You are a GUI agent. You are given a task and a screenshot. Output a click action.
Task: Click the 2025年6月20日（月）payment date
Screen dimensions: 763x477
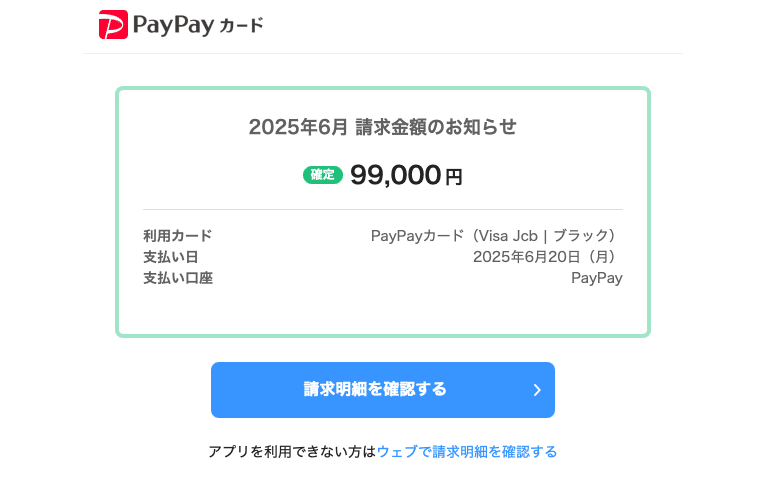547,257
